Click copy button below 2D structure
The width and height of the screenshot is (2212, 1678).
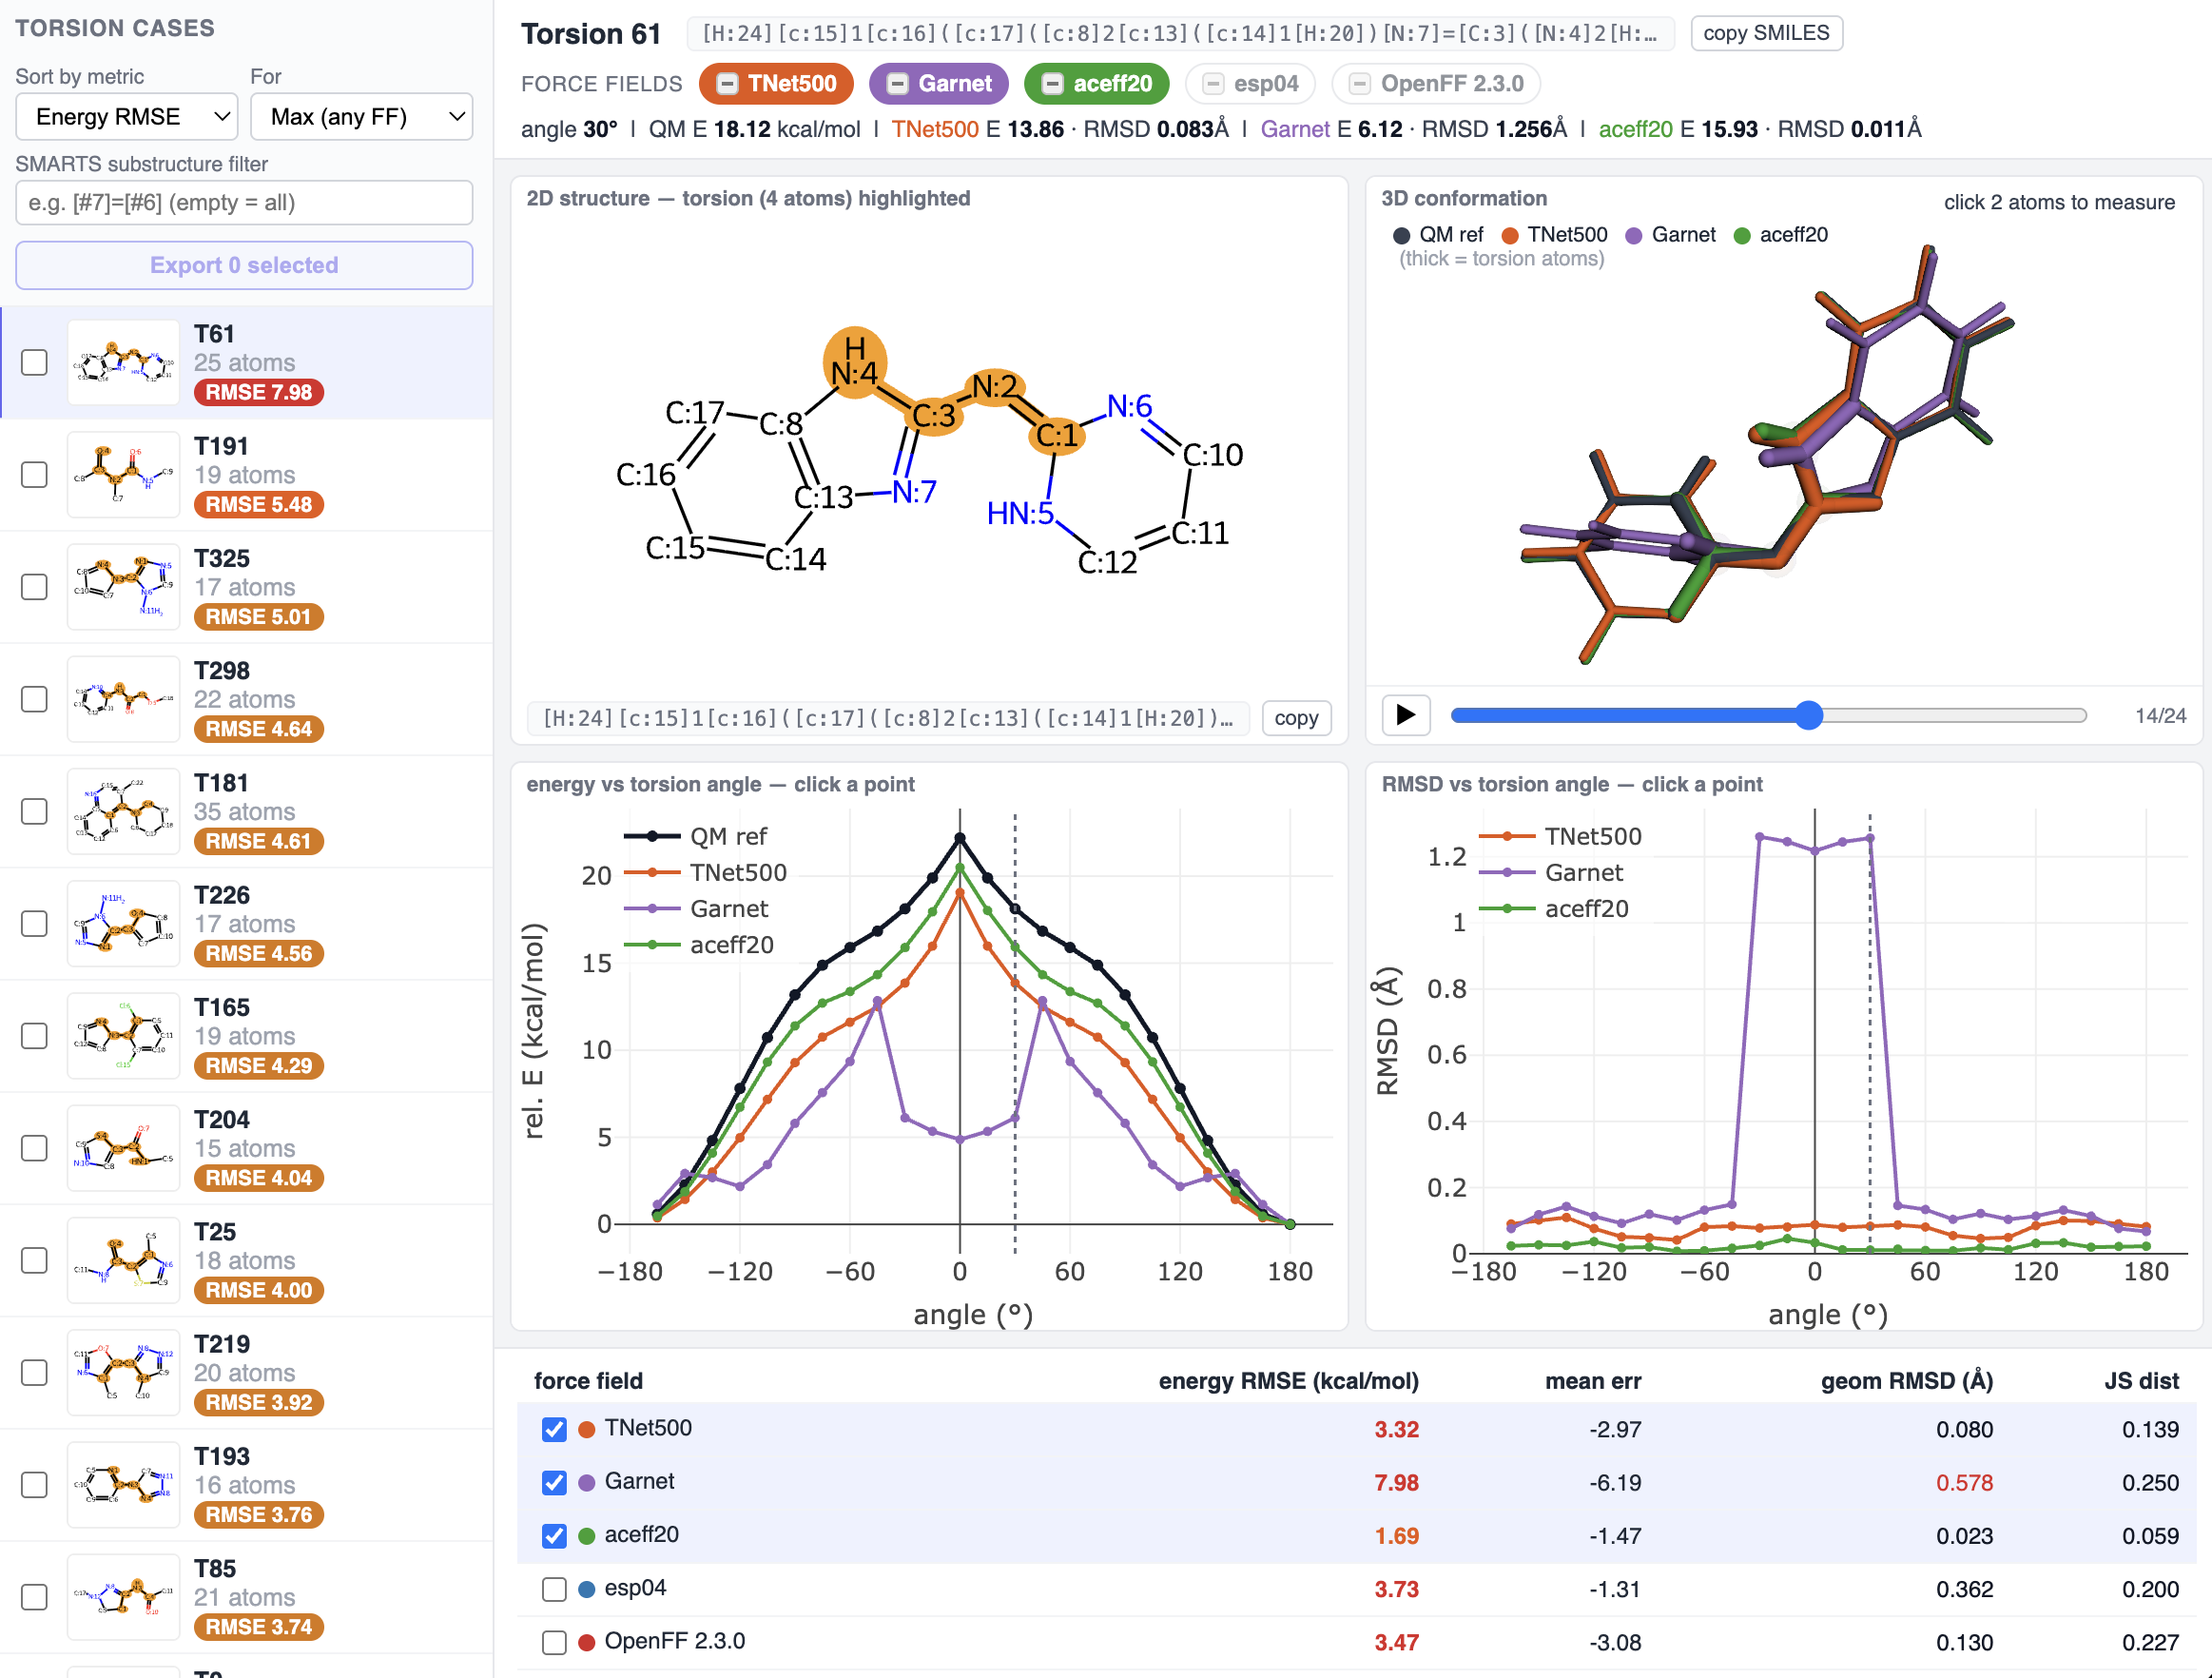point(1296,718)
